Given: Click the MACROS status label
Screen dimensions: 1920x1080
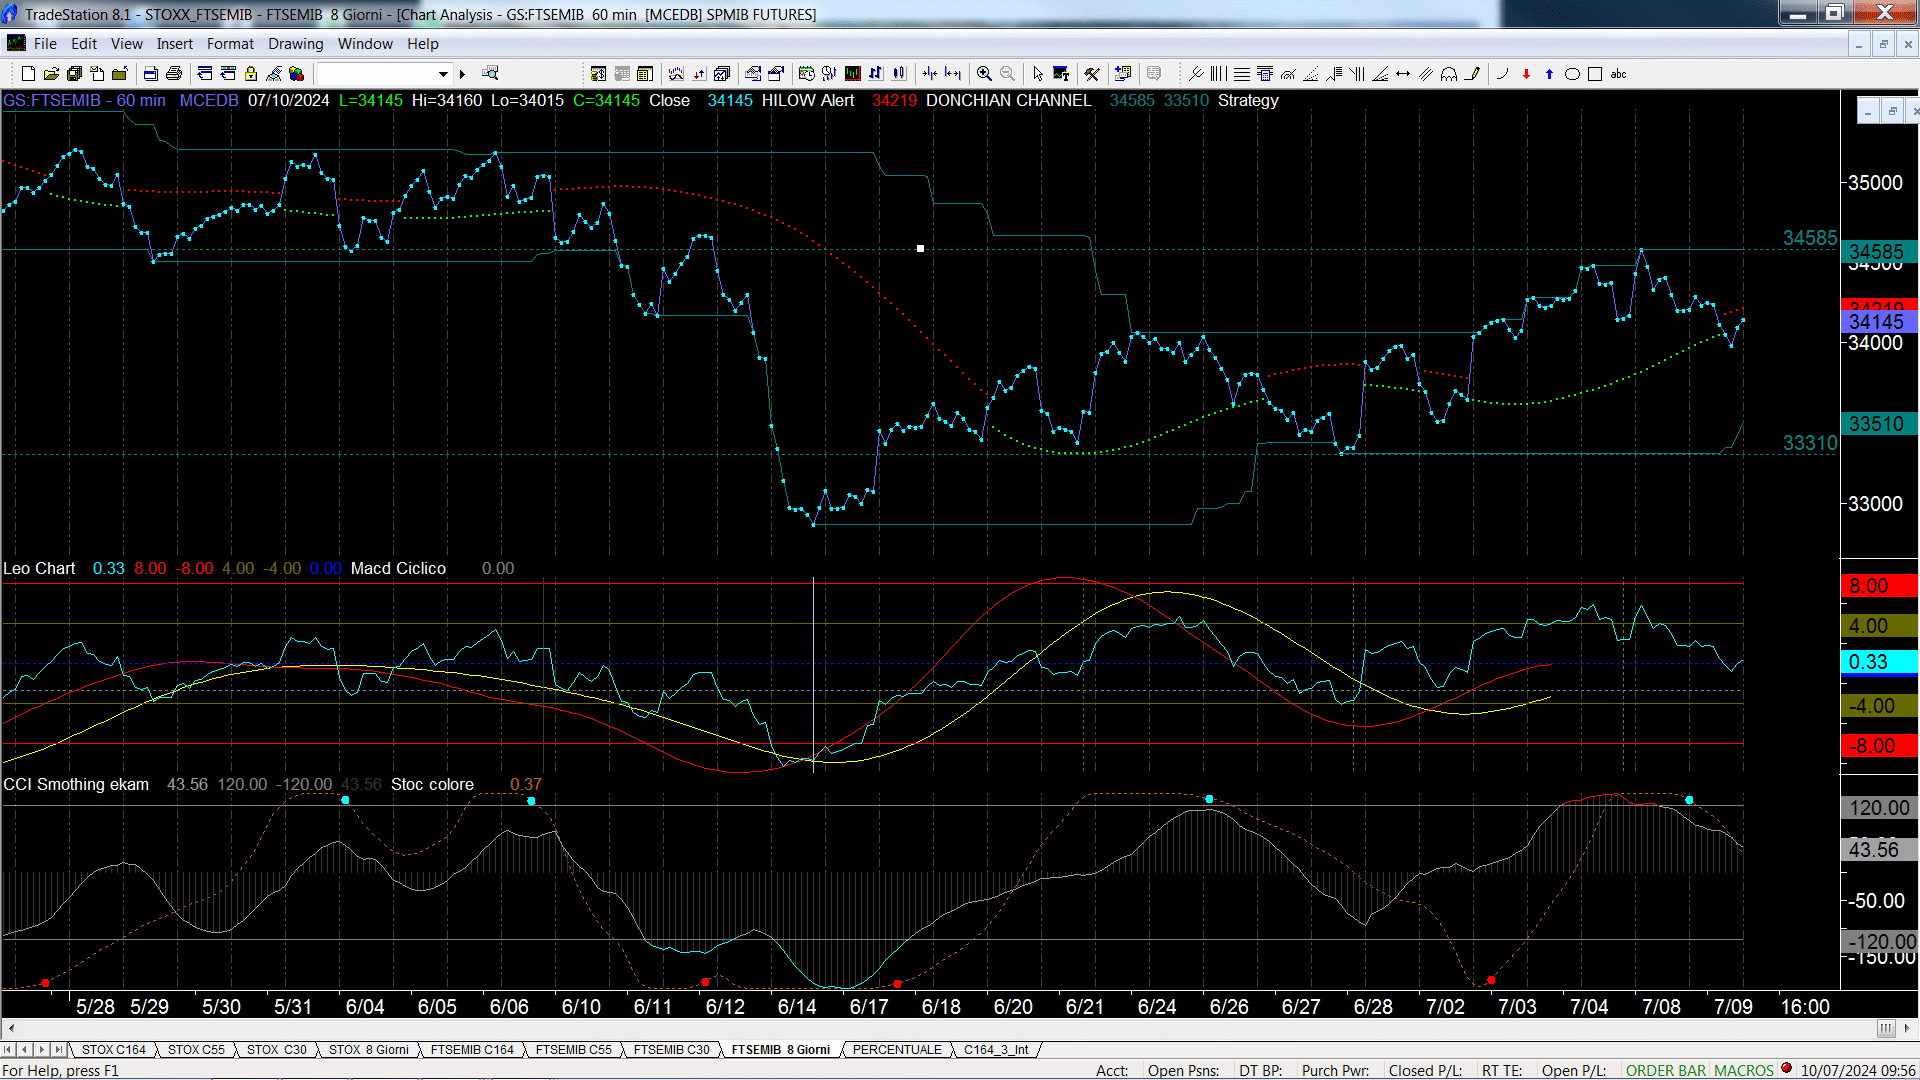Looking at the screenshot, I should pyautogui.click(x=1744, y=1070).
